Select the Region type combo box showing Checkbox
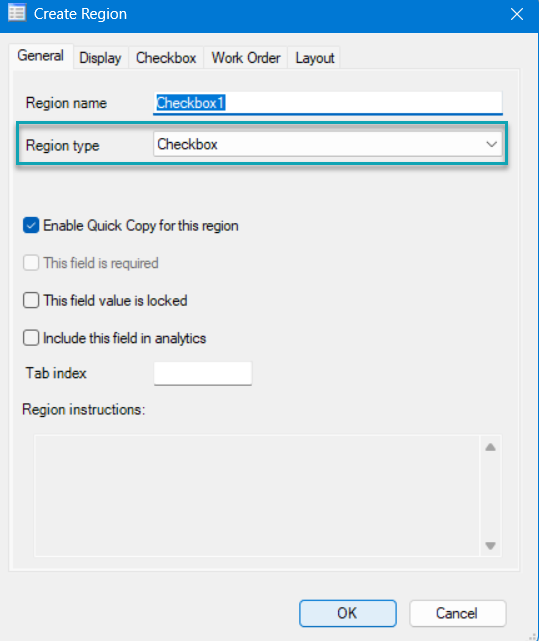Viewport: 539px width, 641px height. [x=328, y=144]
